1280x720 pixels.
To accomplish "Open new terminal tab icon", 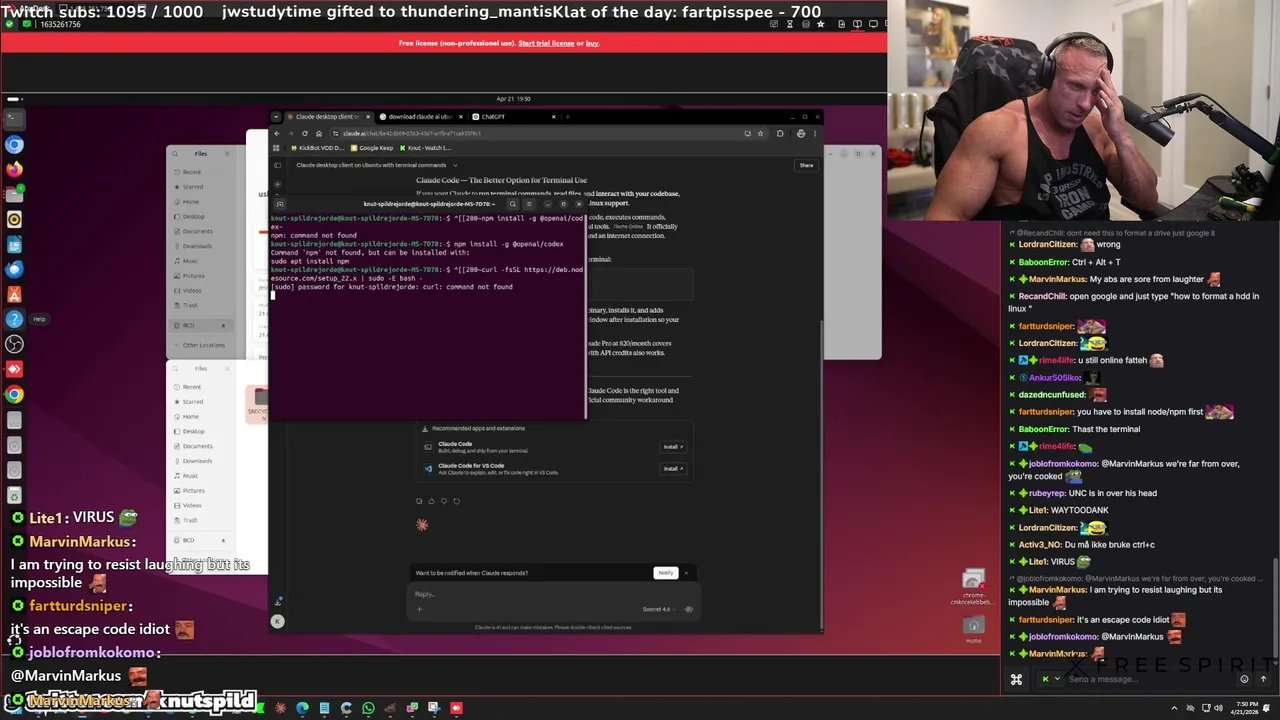I will pos(280,204).
